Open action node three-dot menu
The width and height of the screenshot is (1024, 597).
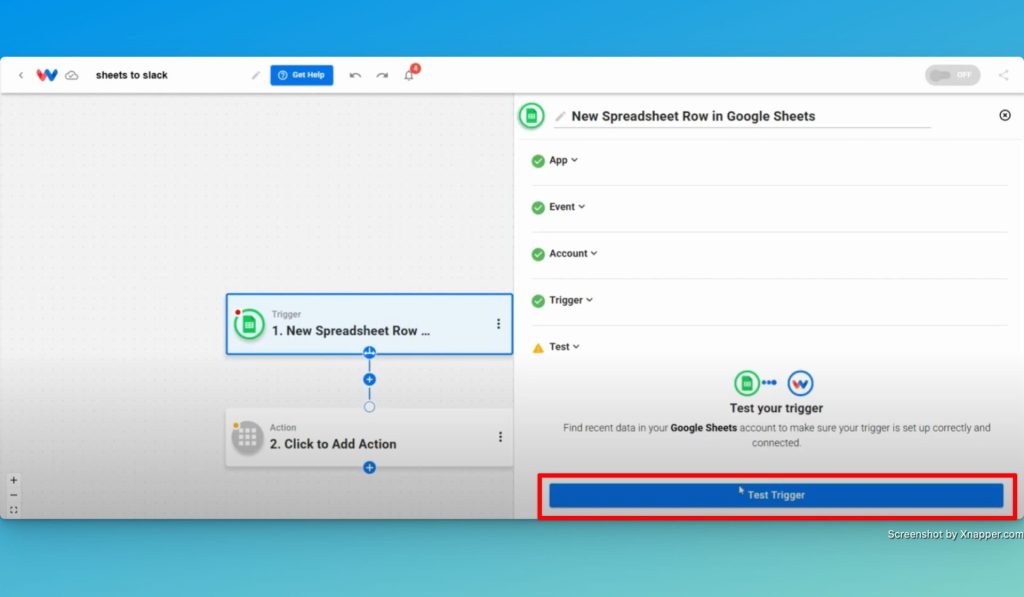pos(500,437)
